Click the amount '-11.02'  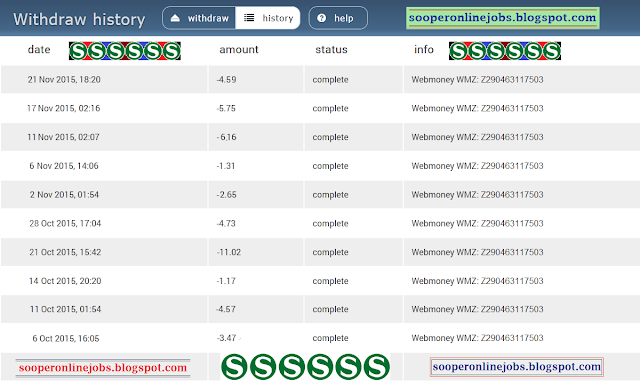pyautogui.click(x=229, y=252)
